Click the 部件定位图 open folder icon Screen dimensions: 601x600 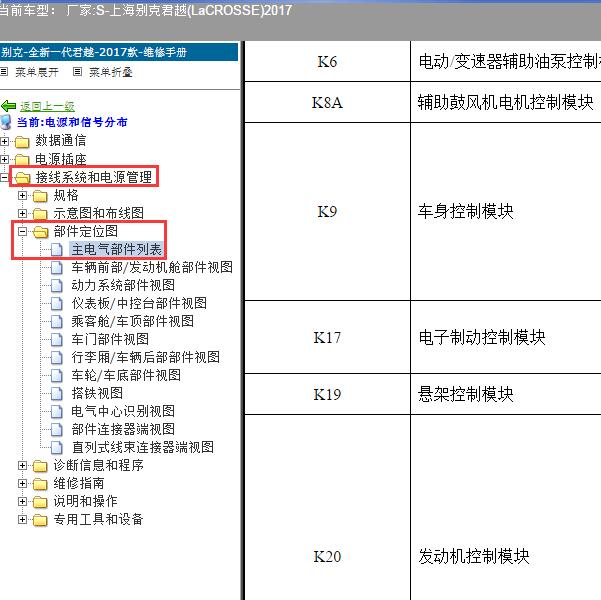tap(41, 232)
